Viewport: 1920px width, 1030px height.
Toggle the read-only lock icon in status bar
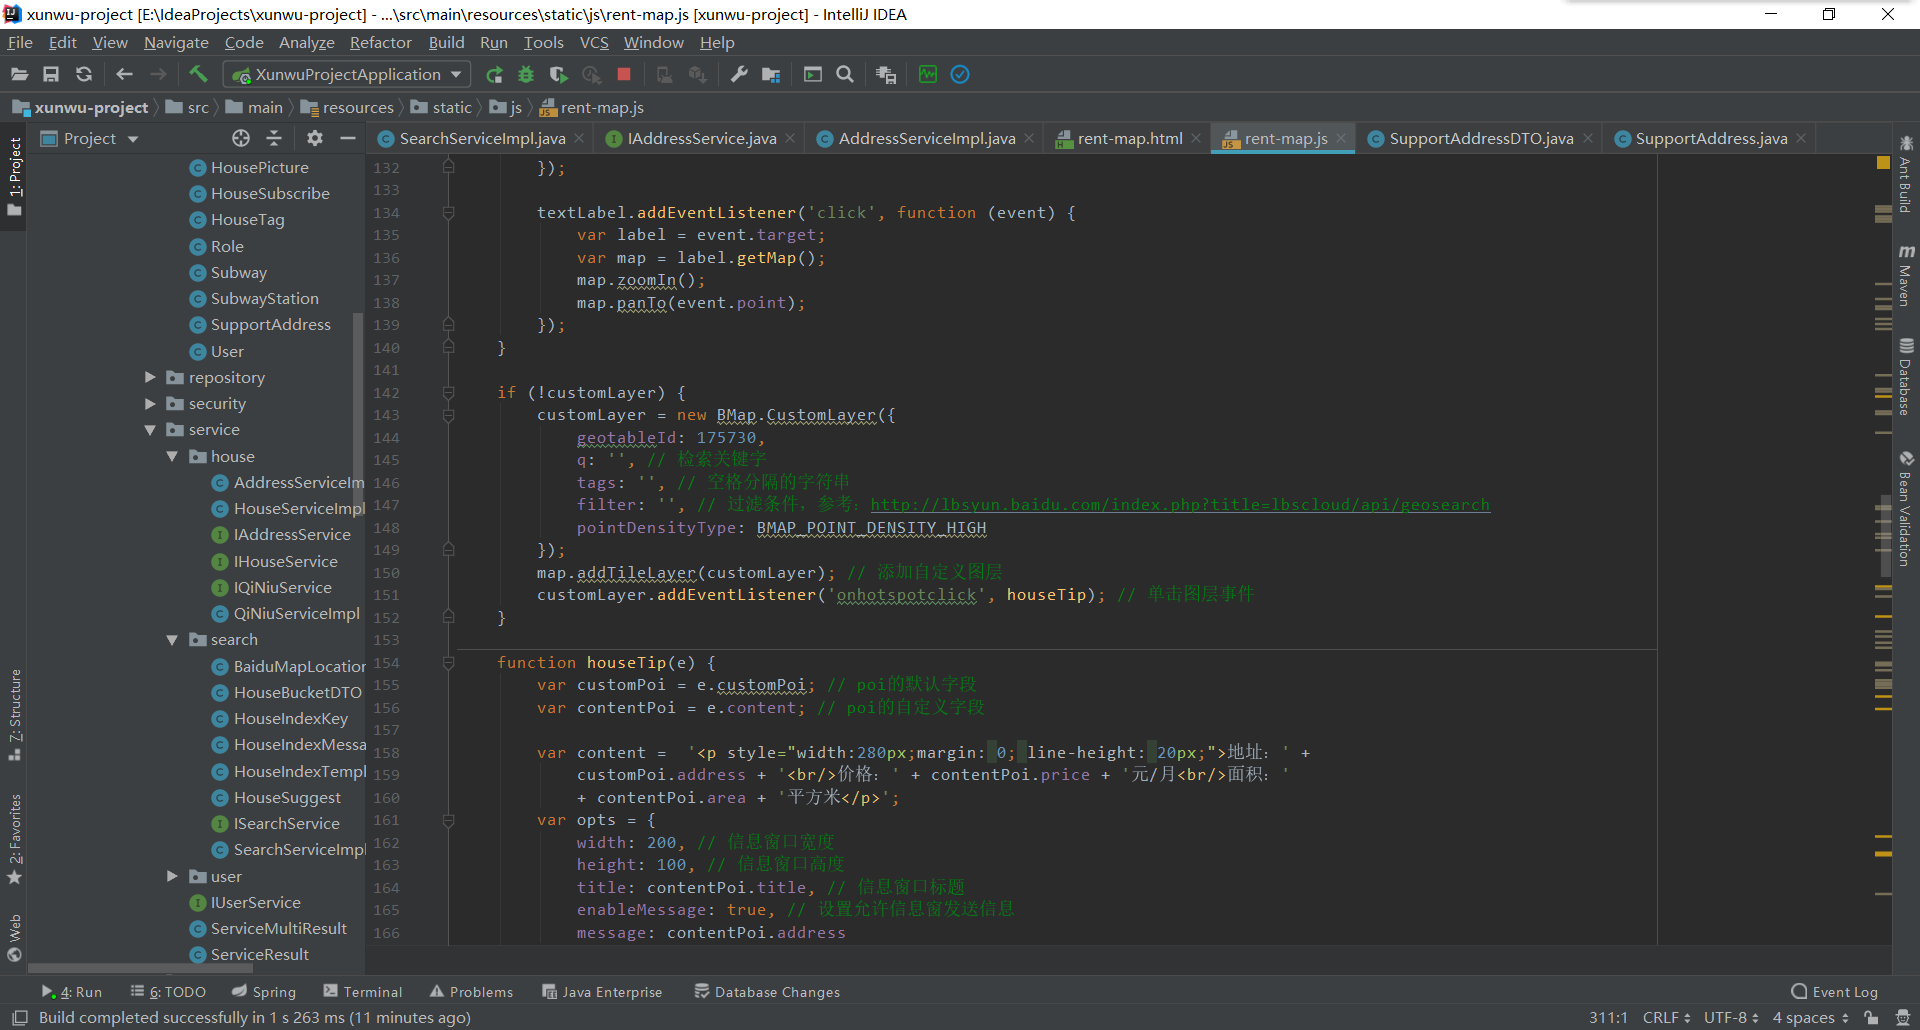coord(1871,1017)
